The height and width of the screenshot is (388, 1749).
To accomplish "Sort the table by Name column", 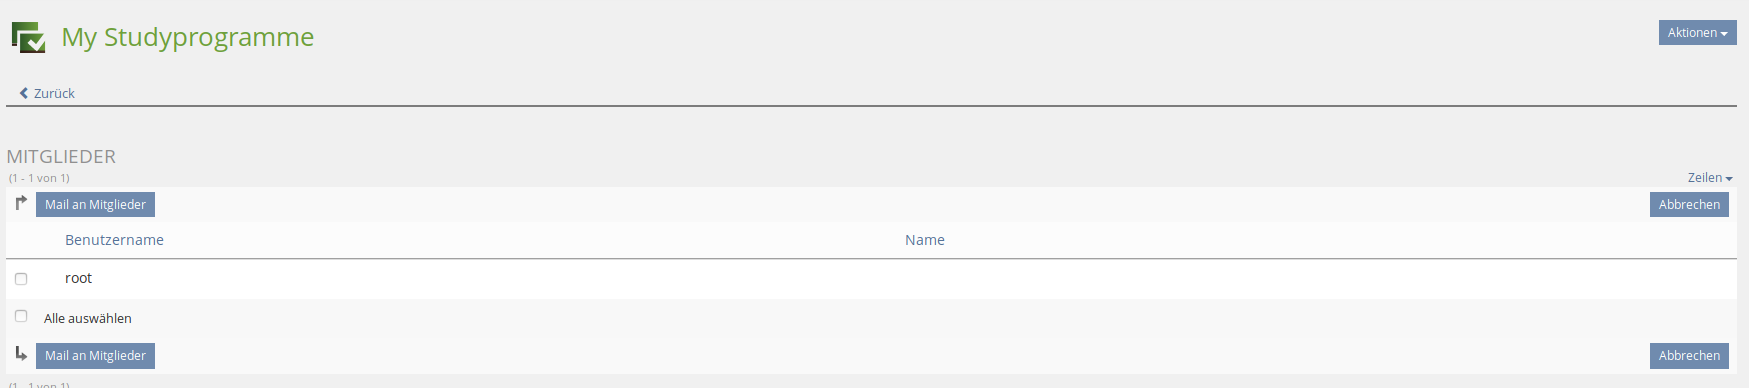I will click(x=925, y=240).
